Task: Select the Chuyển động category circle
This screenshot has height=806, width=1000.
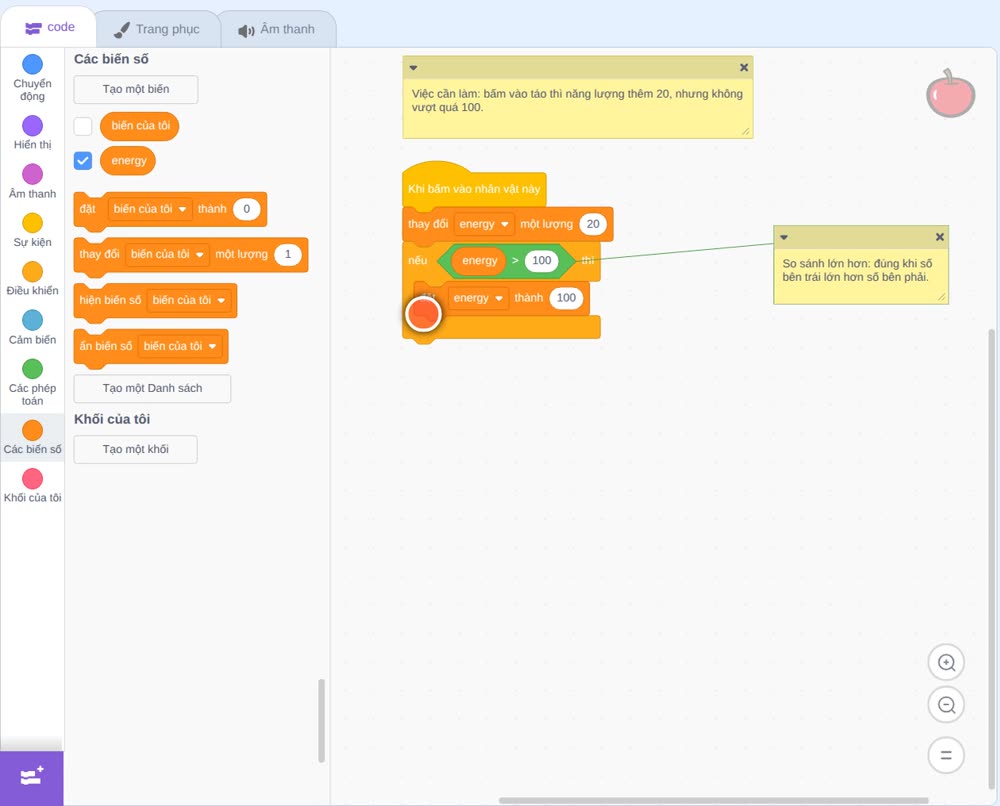Action: [33, 64]
